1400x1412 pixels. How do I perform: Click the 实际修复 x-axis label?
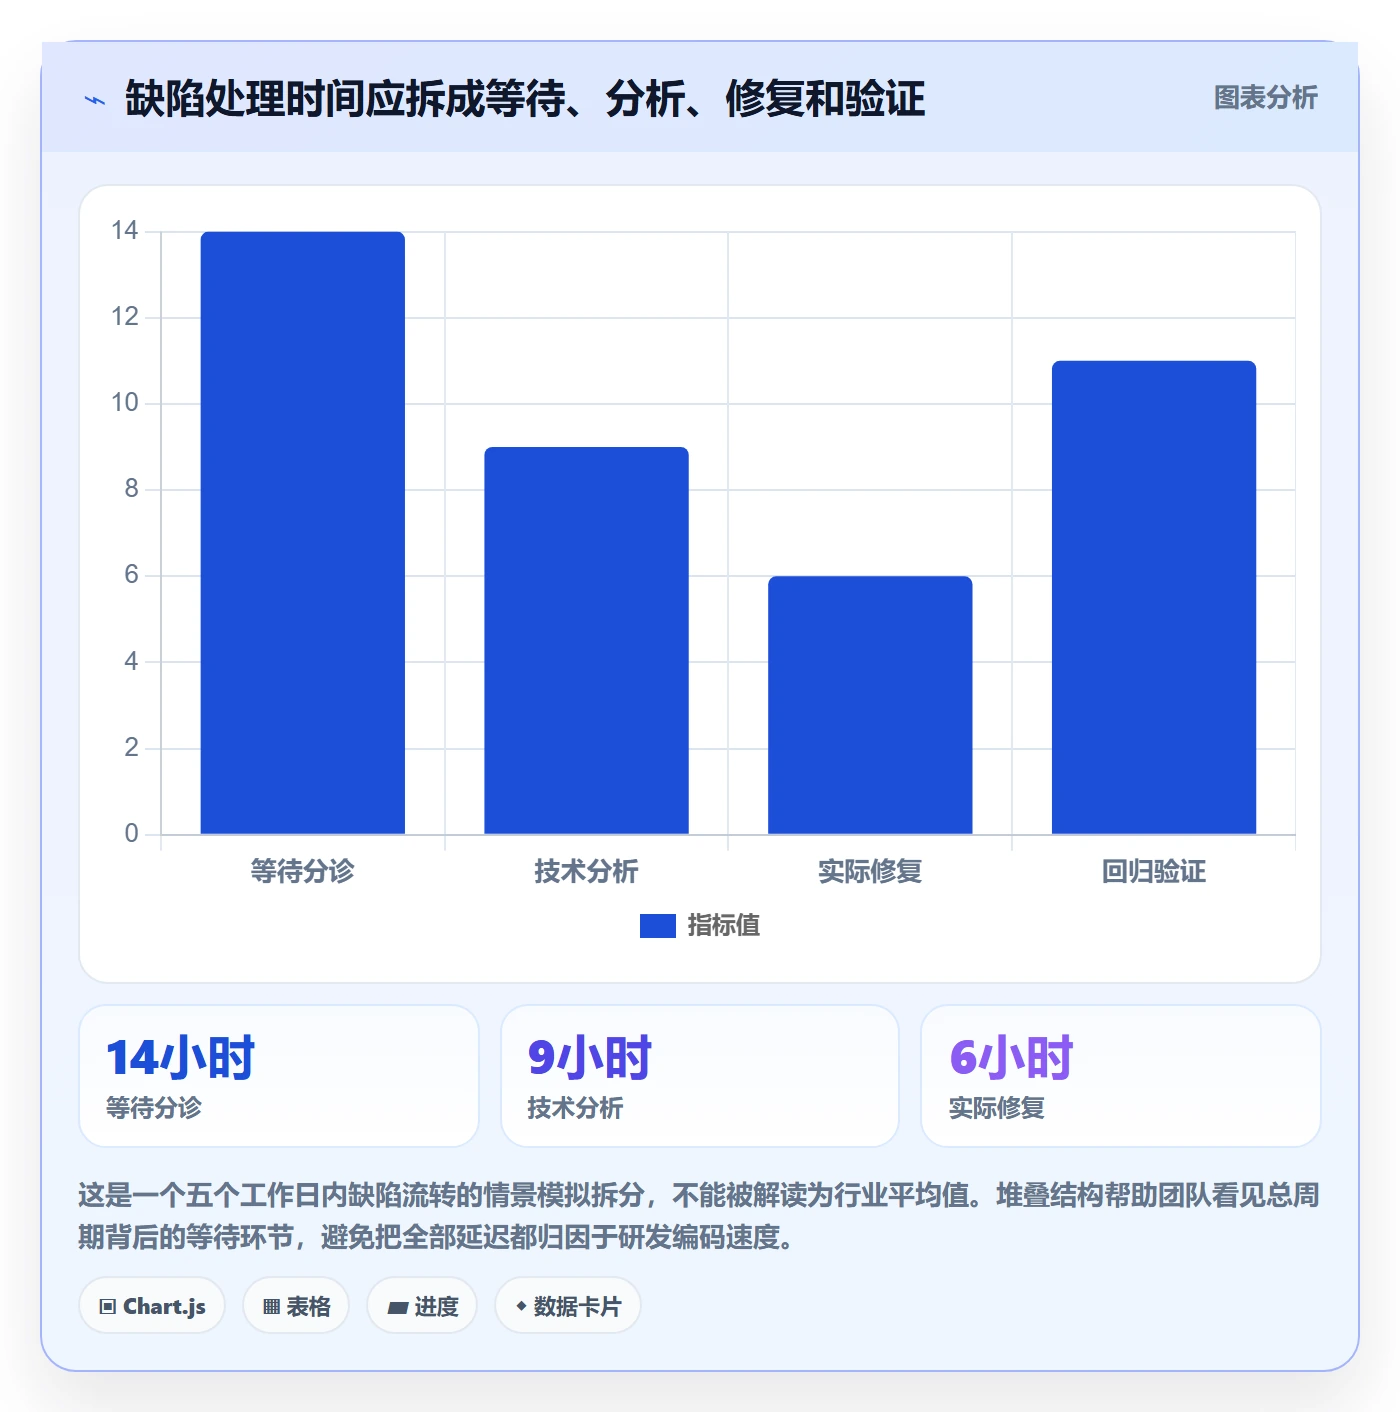870,872
